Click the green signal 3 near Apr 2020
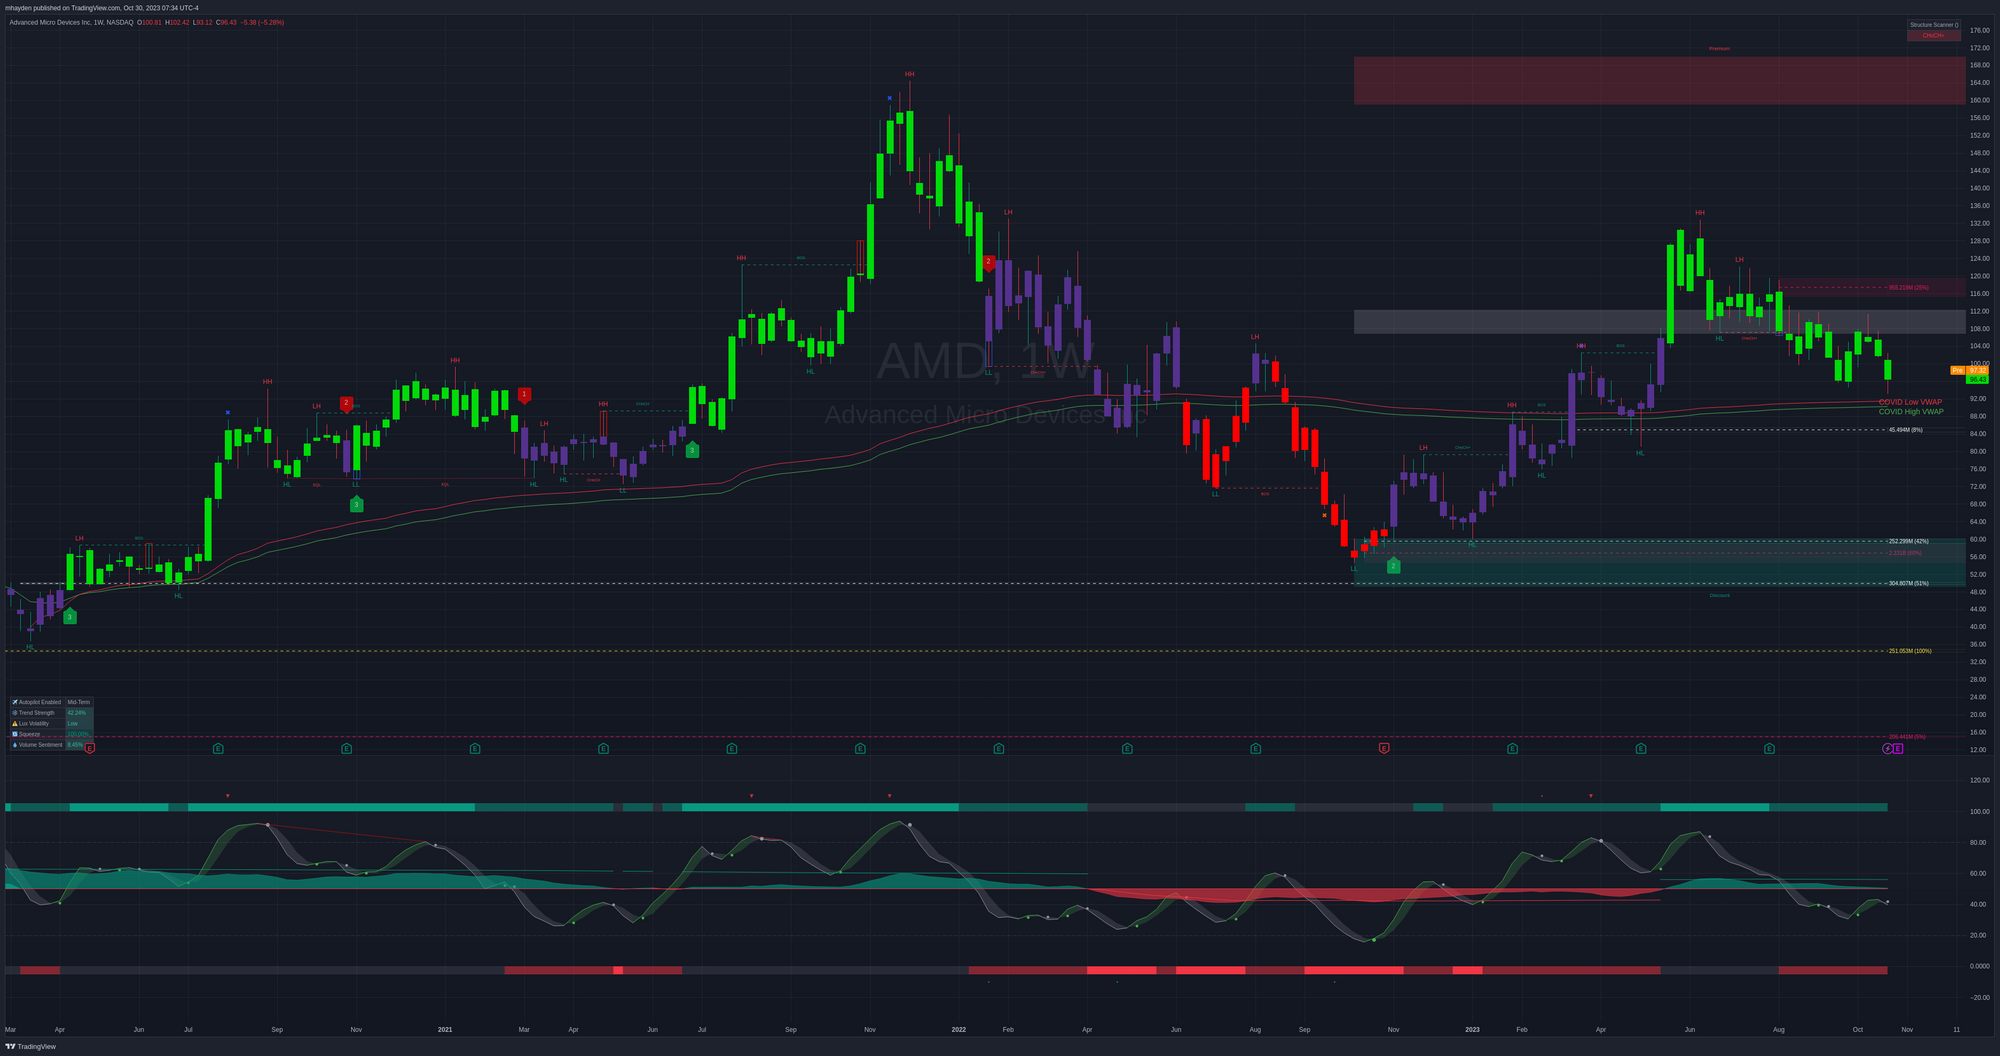Screen dimensions: 2000x1056 [x=70, y=616]
